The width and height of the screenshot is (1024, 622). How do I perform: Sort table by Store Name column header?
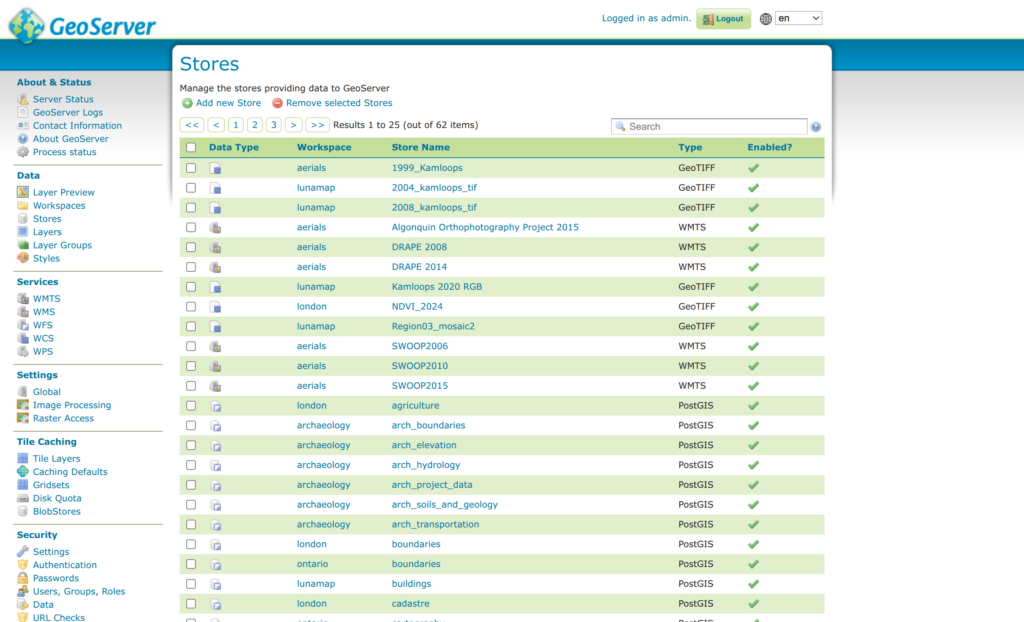[420, 147]
